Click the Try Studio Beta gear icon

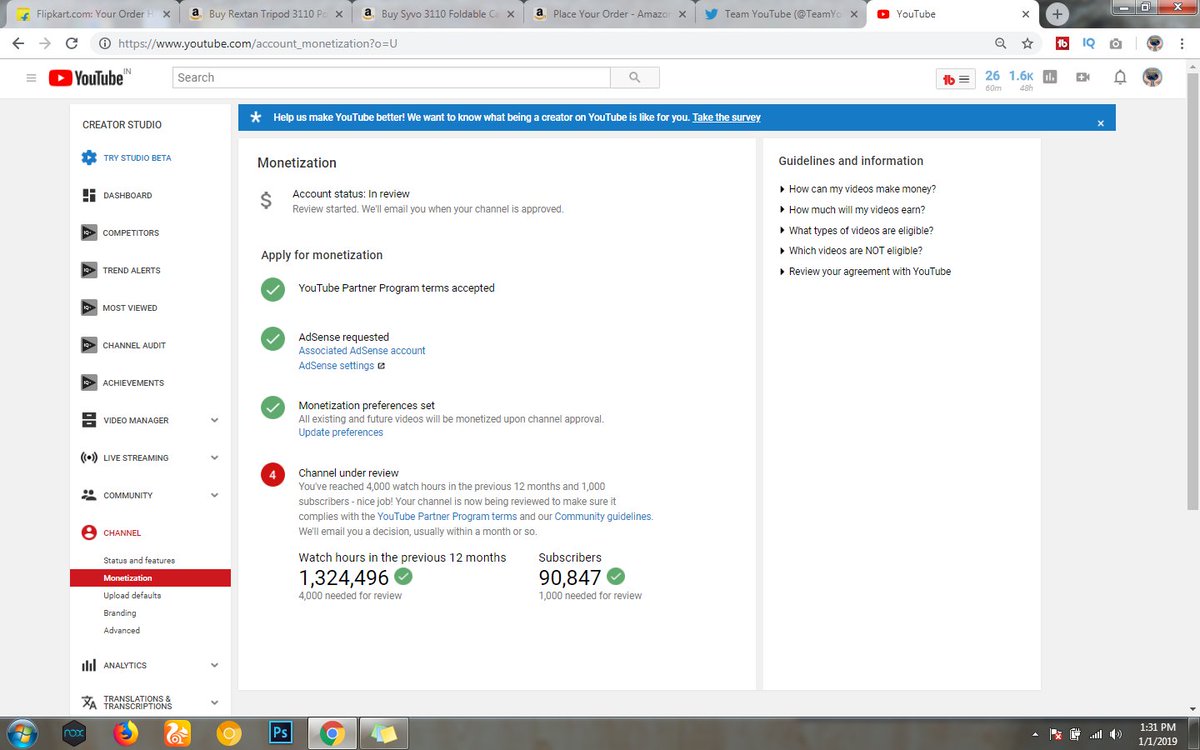click(x=89, y=158)
